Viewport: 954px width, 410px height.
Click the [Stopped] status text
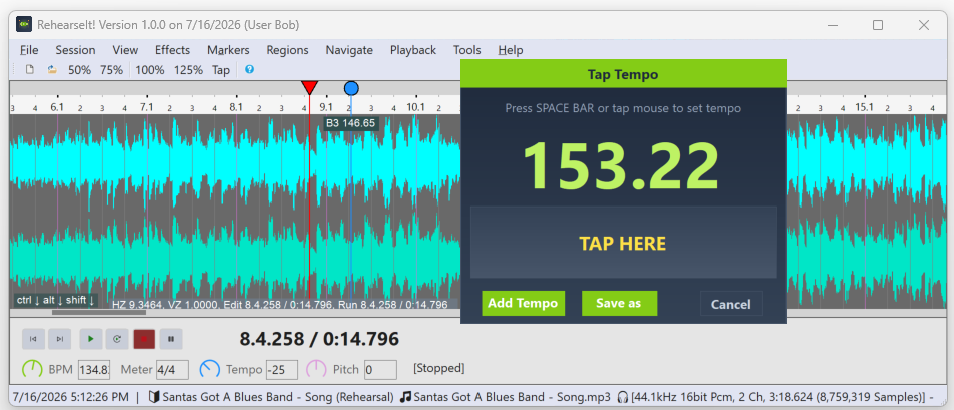point(439,368)
